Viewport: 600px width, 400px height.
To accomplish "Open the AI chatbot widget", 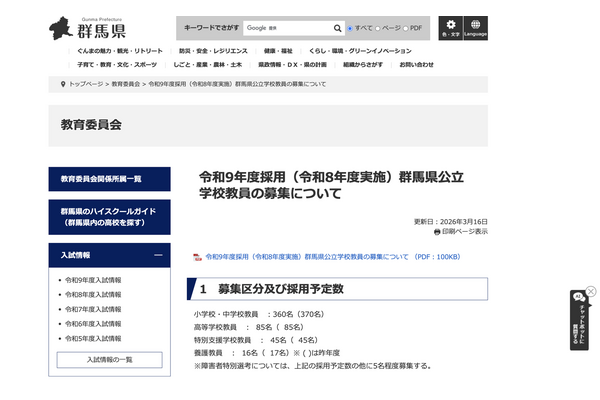I will click(x=579, y=320).
